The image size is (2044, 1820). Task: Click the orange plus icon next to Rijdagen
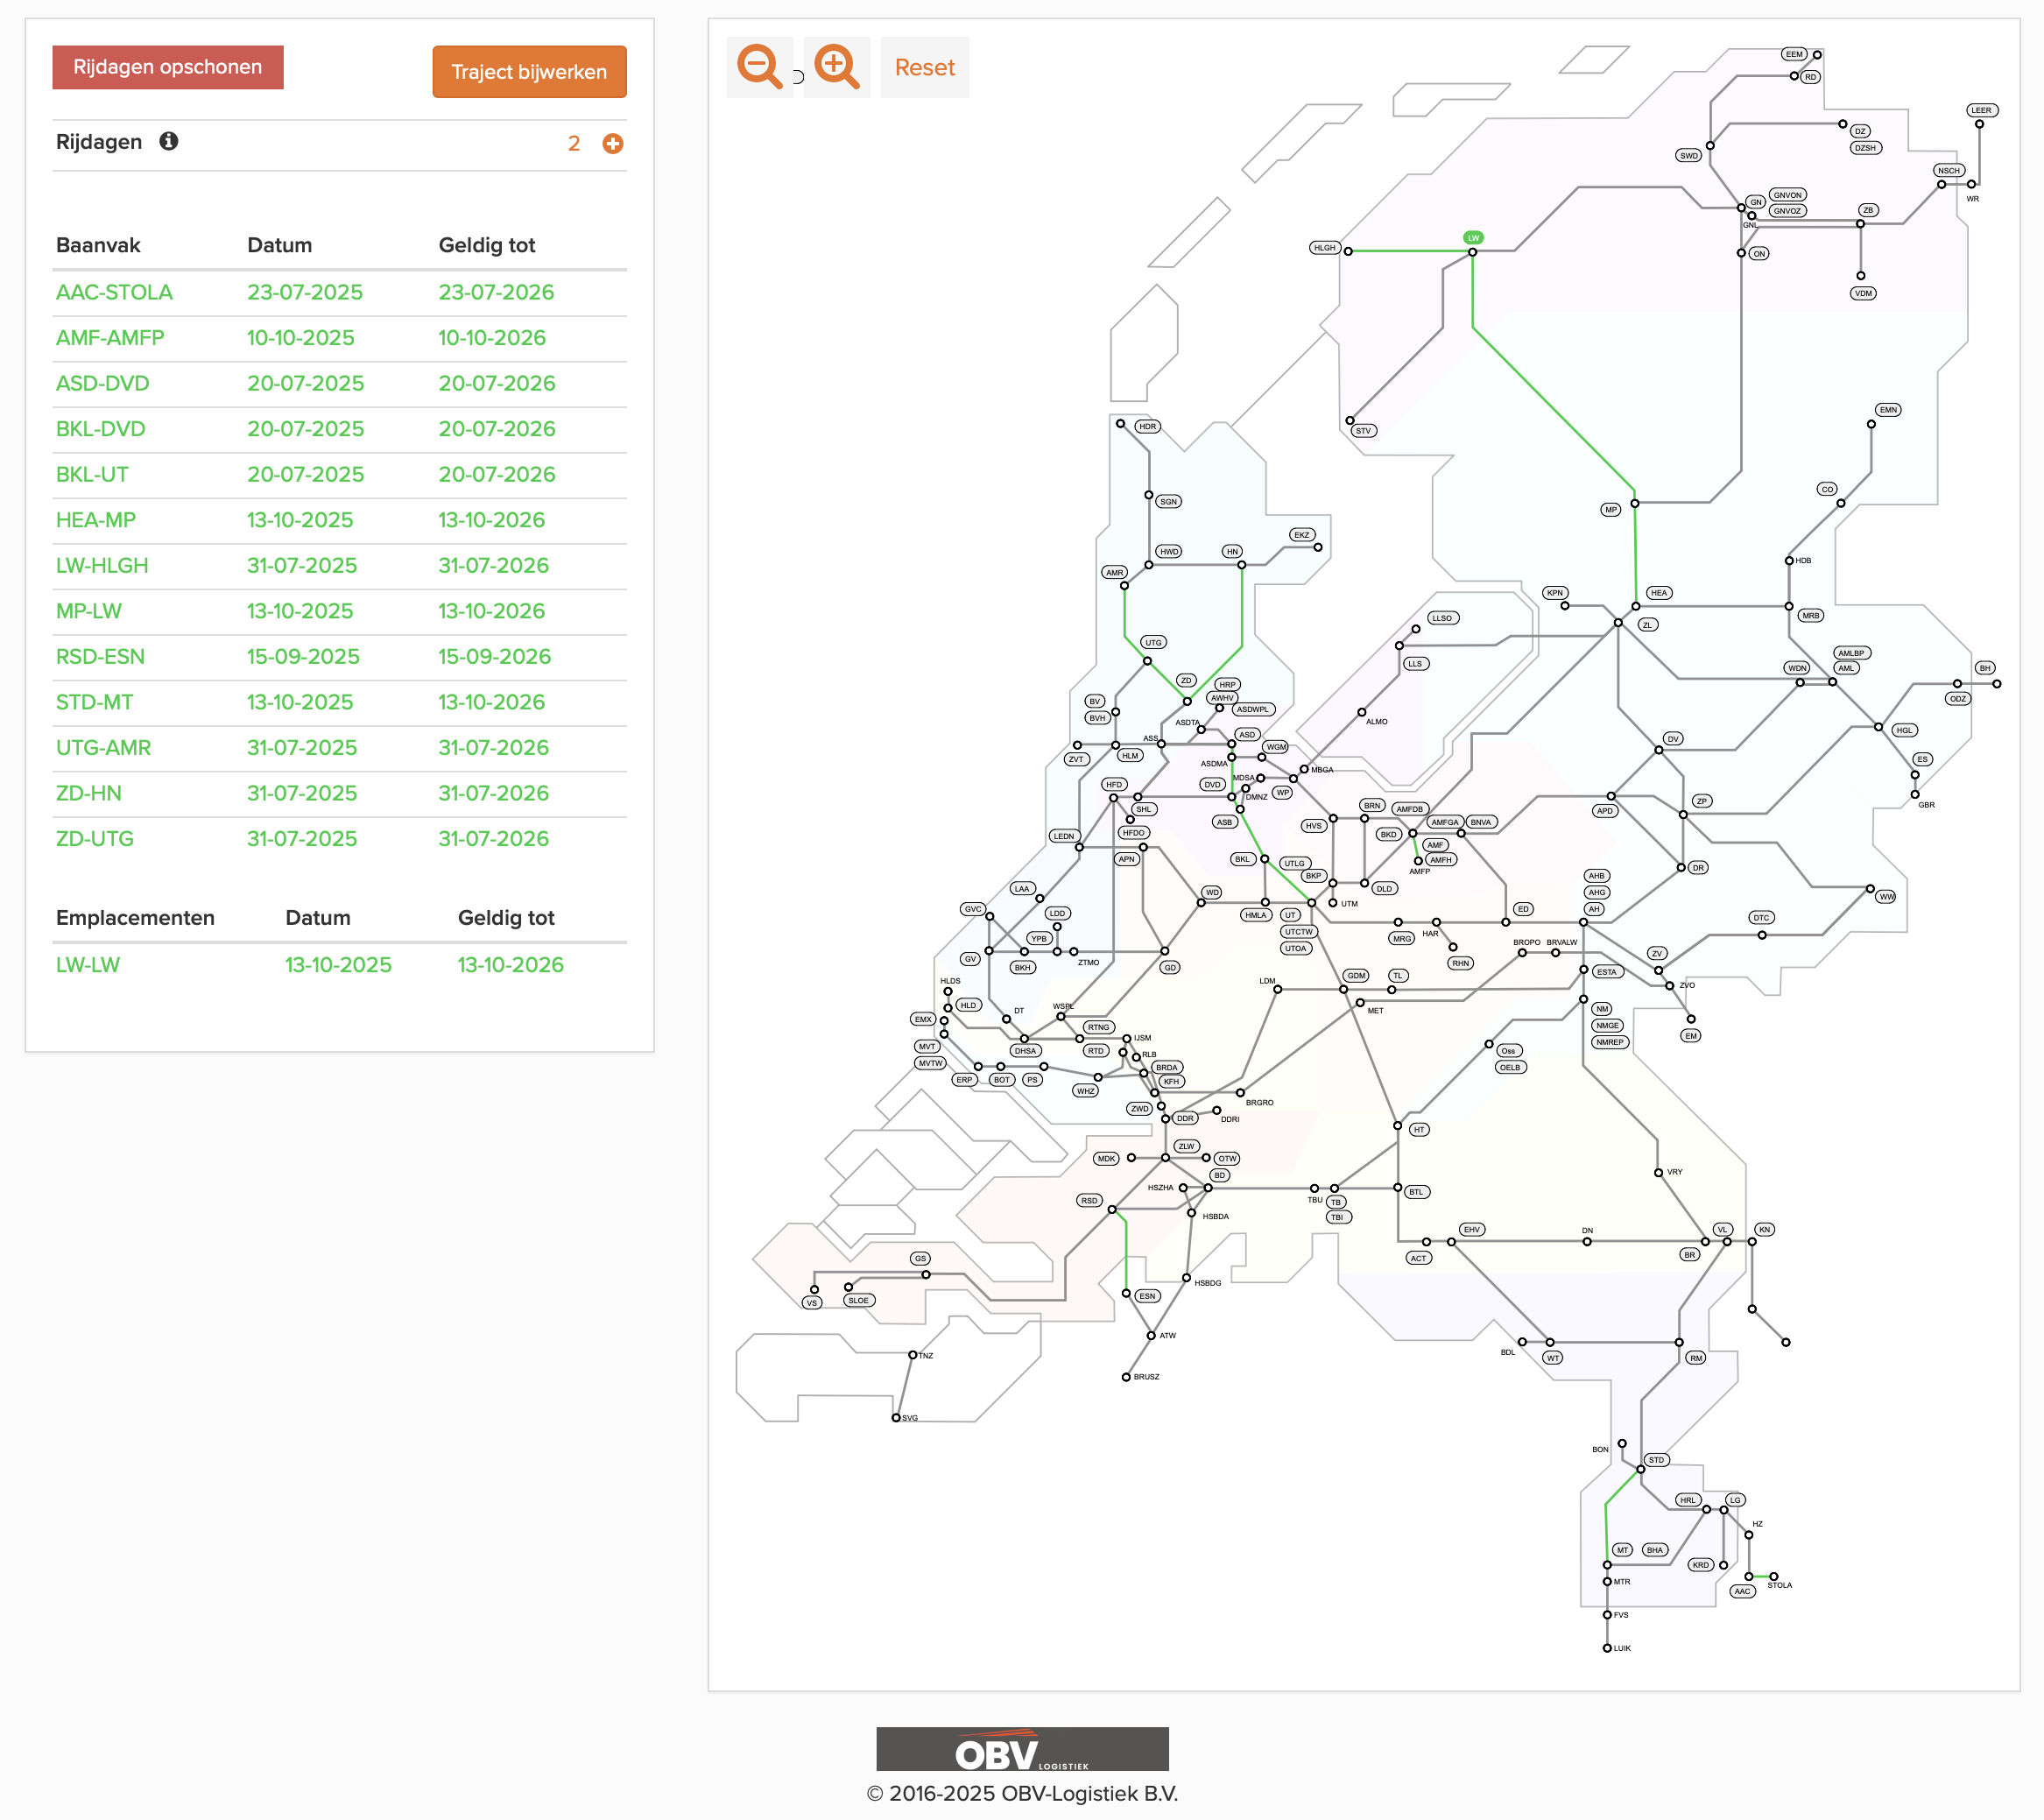pyautogui.click(x=613, y=144)
